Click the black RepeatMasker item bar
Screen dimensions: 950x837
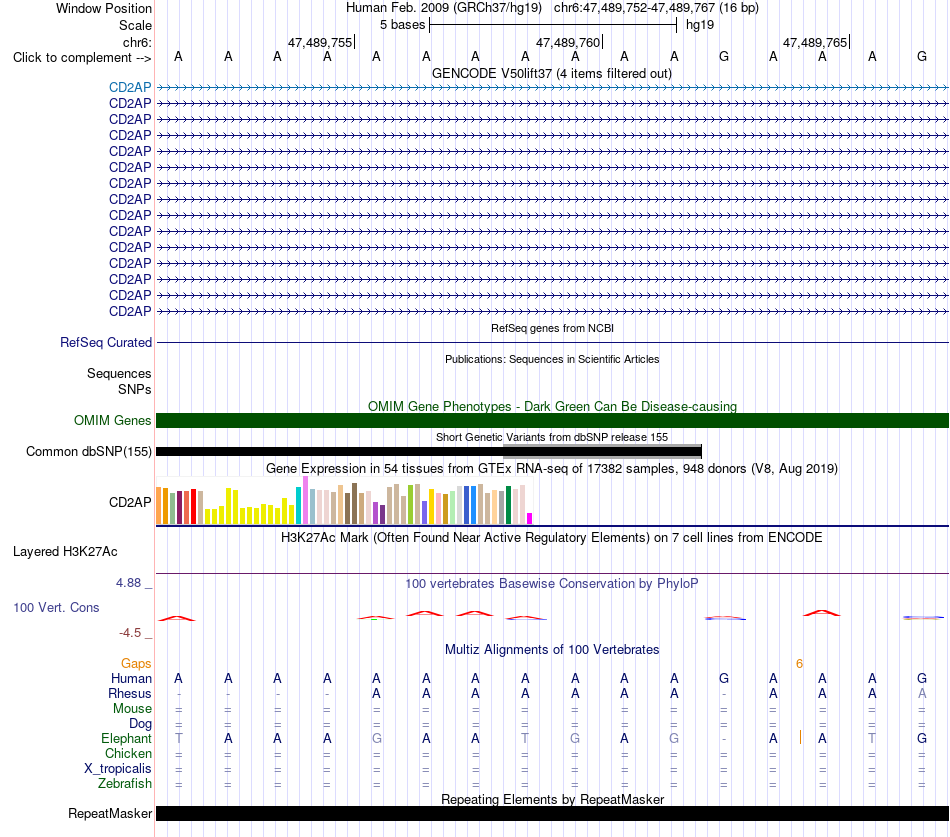point(552,813)
